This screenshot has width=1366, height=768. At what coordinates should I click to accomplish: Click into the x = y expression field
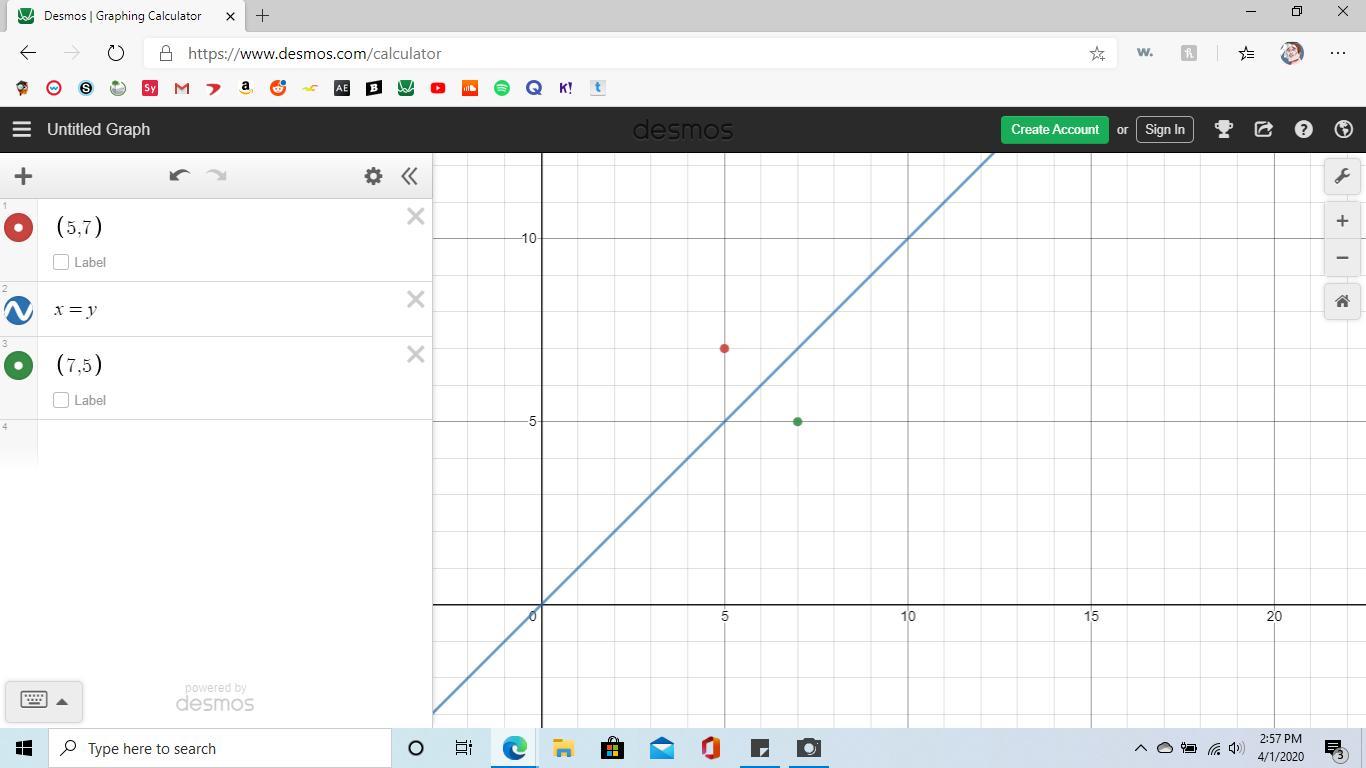220,309
